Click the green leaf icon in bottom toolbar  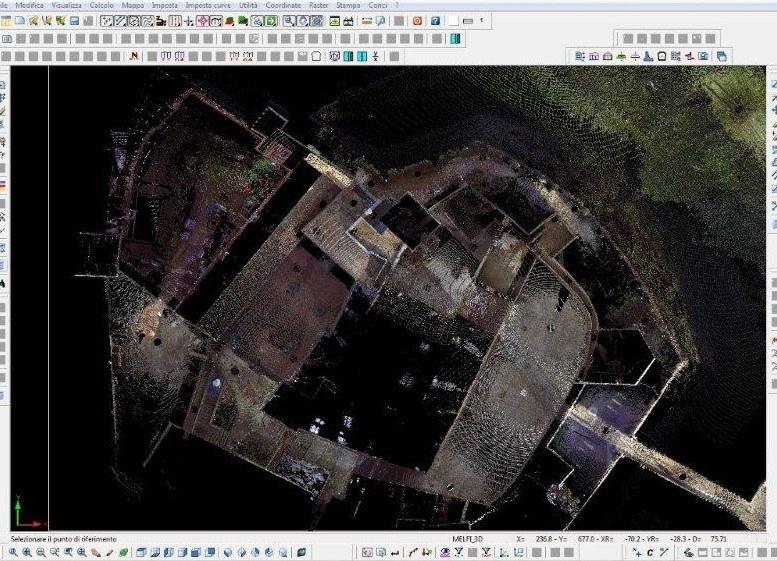point(123,552)
